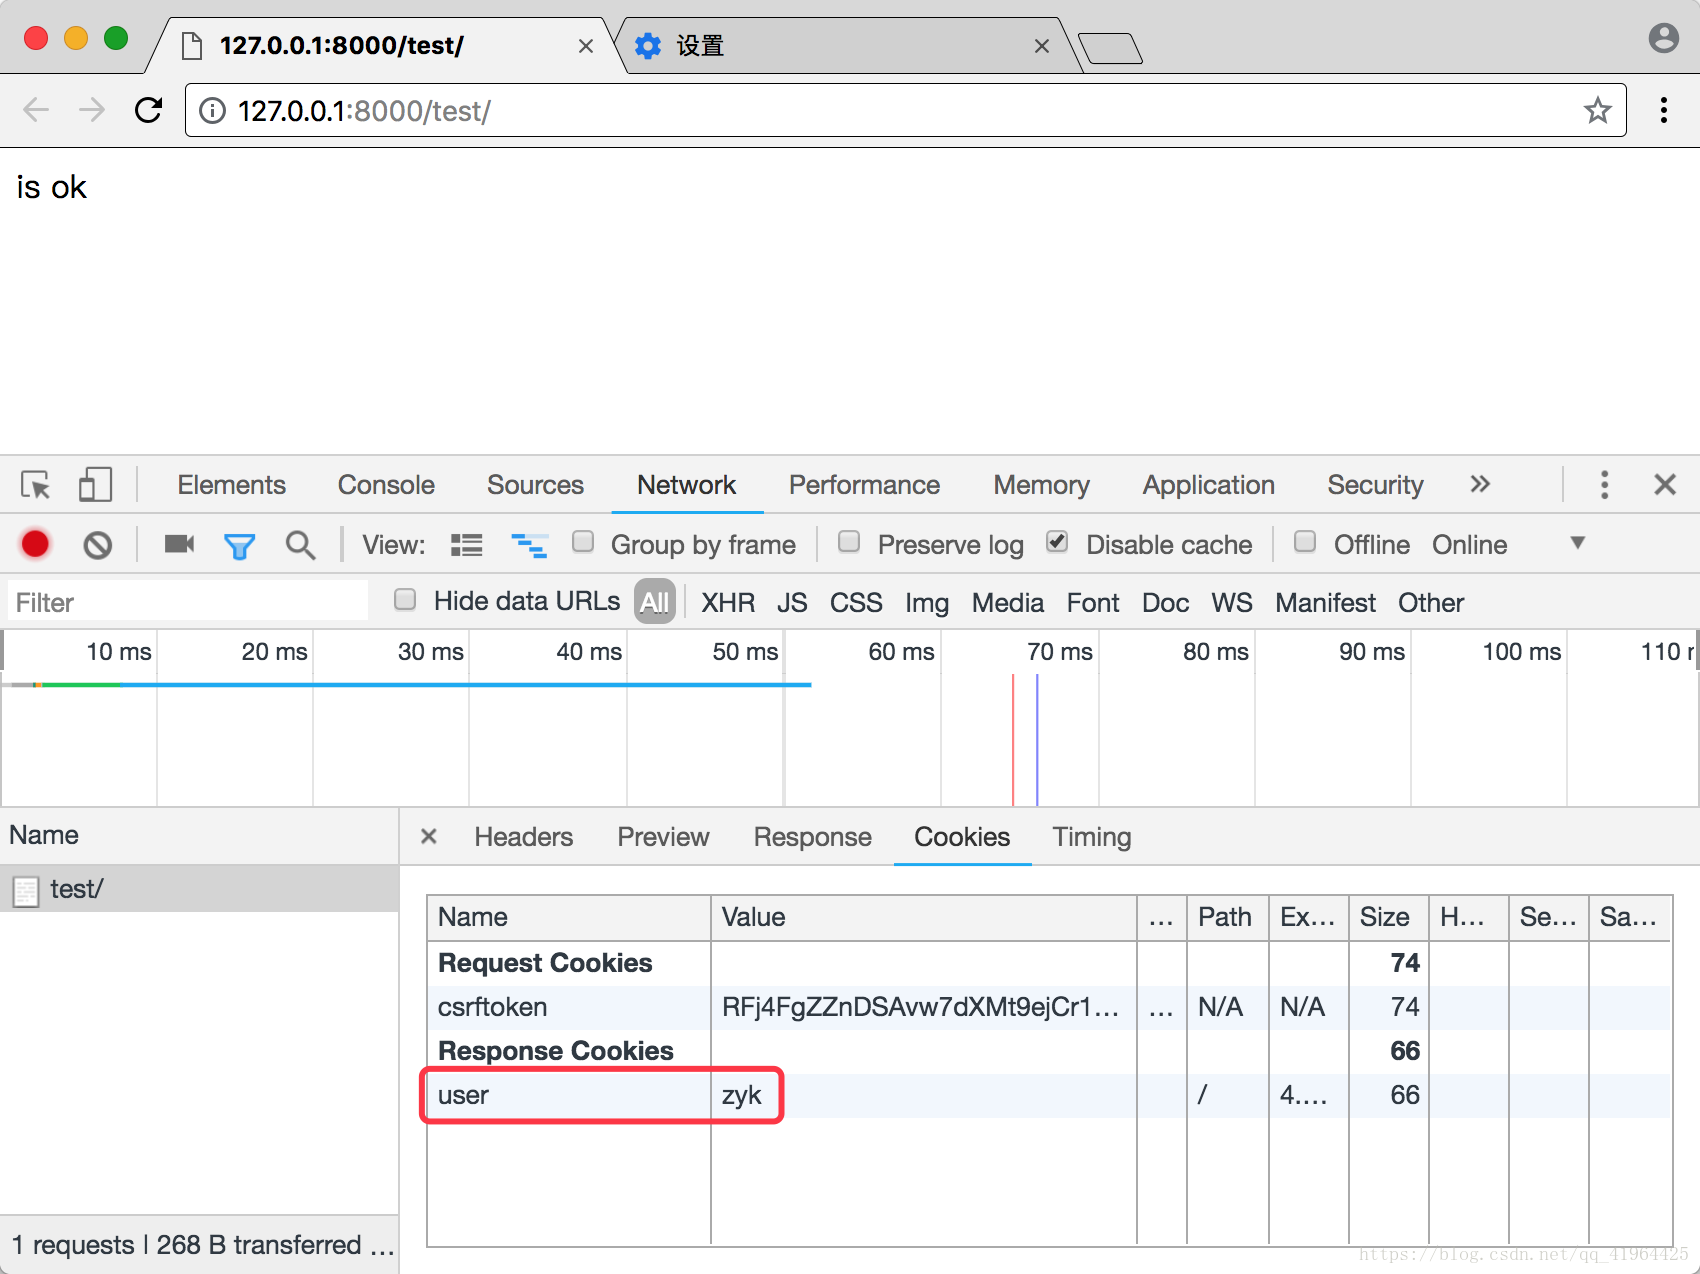Click the red record network log button
Screen dimensions: 1700x1274
point(35,544)
